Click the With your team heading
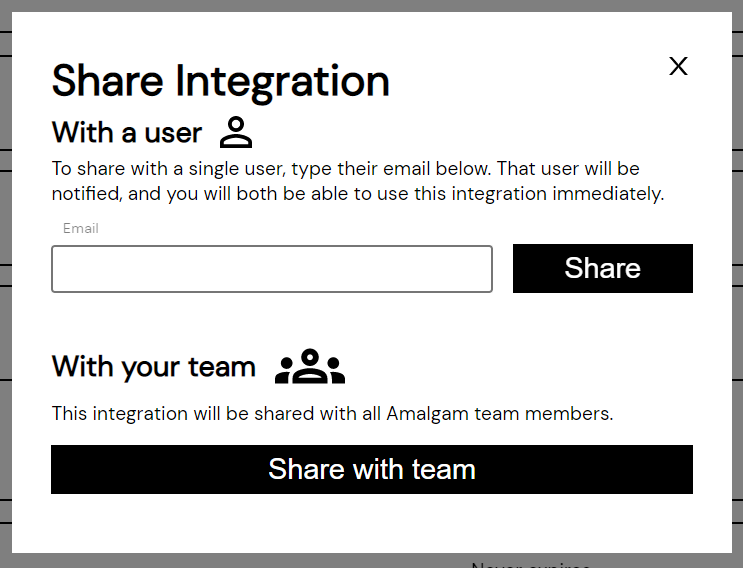This screenshot has width=743, height=568. pos(154,367)
